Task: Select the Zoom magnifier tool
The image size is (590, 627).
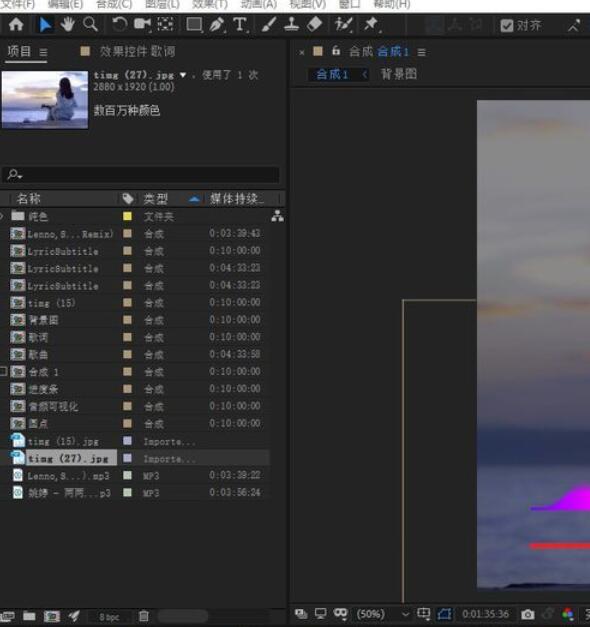Action: tap(90, 25)
